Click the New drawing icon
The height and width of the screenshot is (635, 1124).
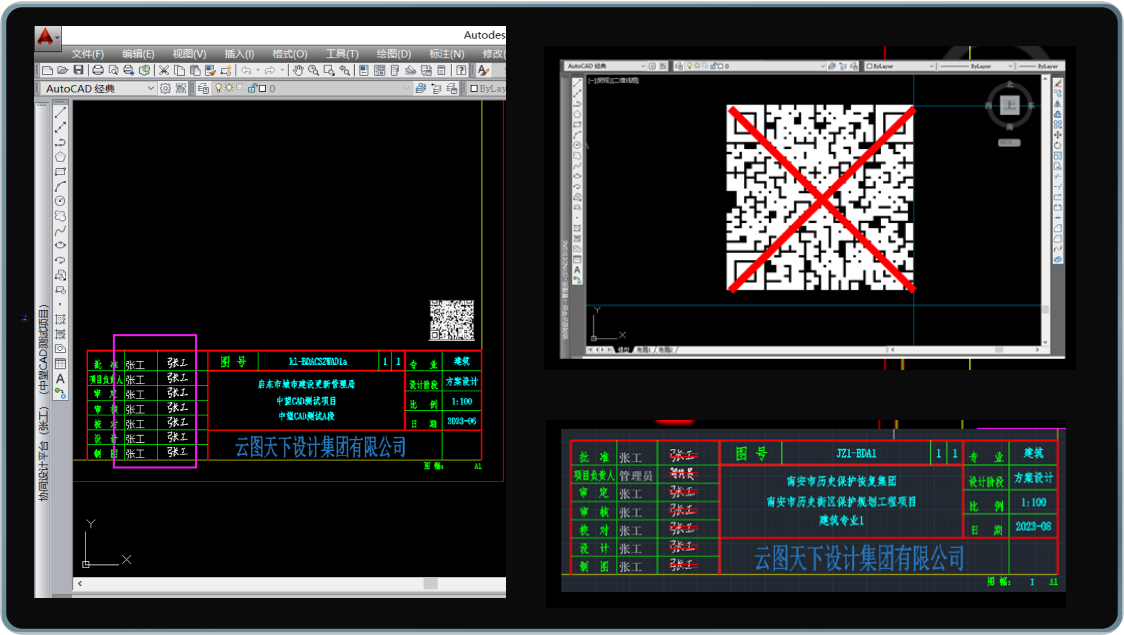tap(47, 70)
